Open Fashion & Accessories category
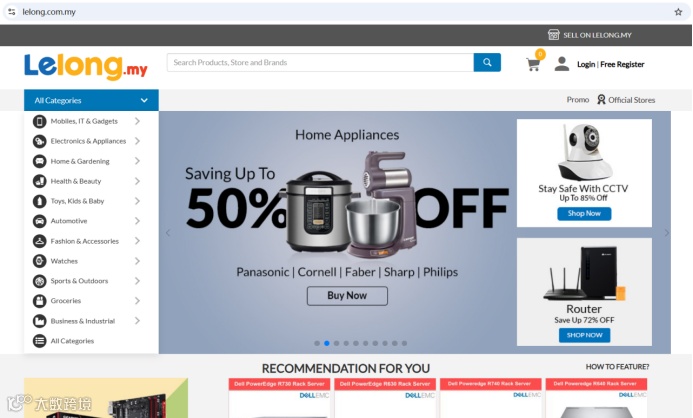Image resolution: width=693 pixels, height=418 pixels. click(86, 241)
